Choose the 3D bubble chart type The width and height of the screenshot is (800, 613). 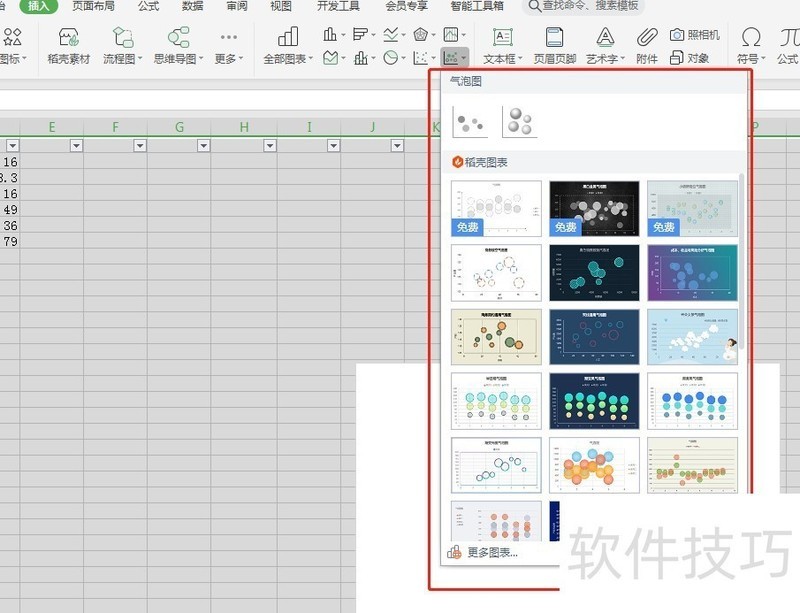pyautogui.click(x=519, y=122)
